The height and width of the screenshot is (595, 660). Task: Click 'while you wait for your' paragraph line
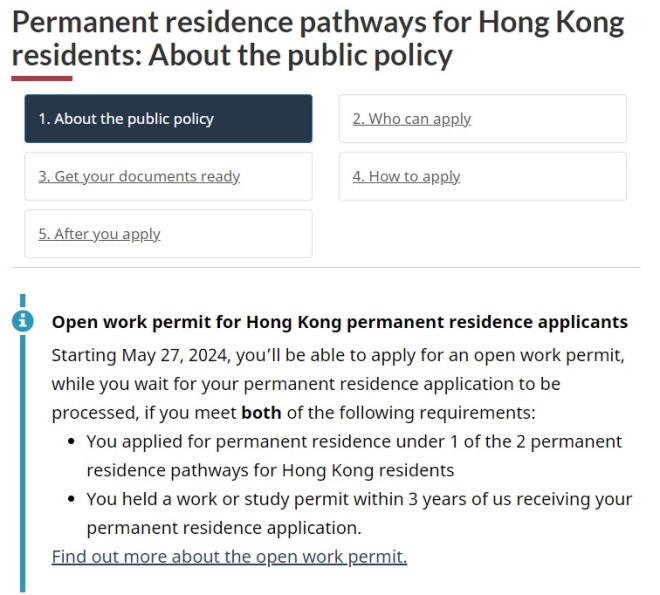coord(306,384)
